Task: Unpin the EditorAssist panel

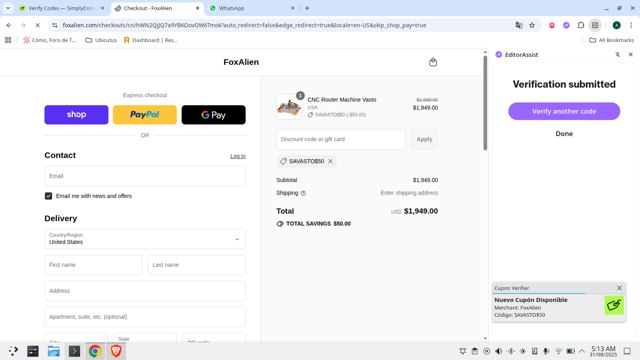Action: click(618, 54)
